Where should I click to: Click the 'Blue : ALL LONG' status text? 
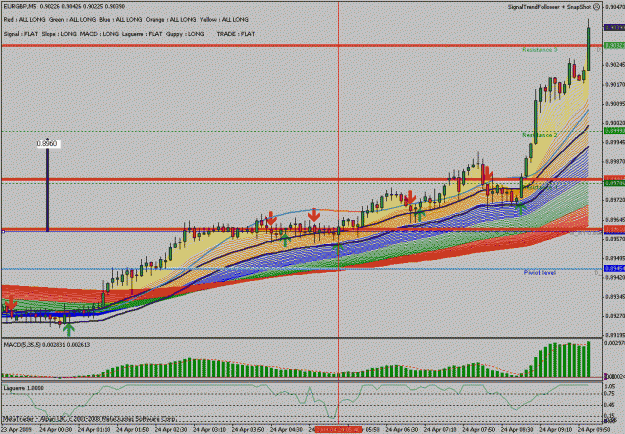(x=121, y=20)
